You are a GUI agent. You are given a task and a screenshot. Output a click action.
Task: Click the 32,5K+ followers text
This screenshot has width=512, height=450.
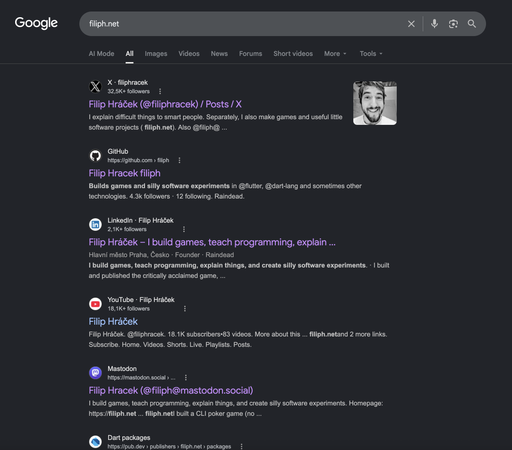[x=128, y=91]
